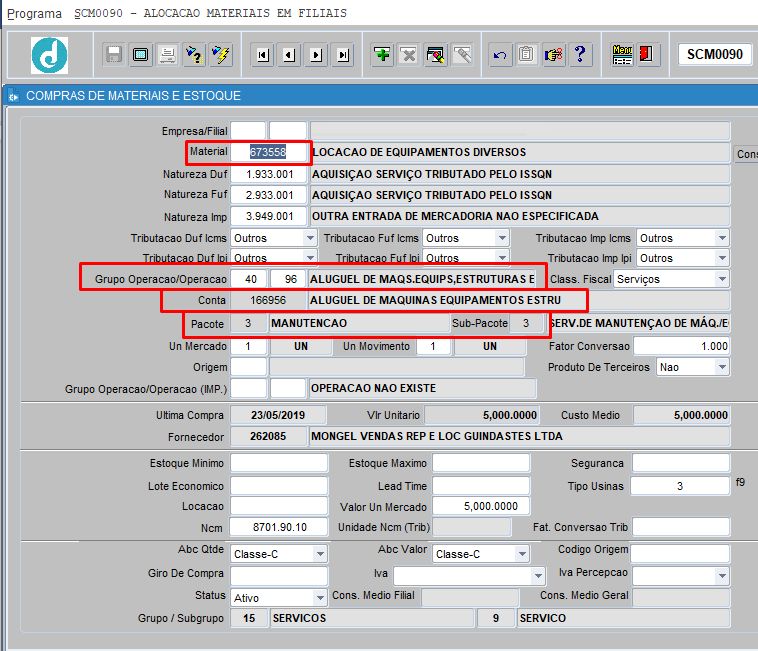The height and width of the screenshot is (651, 758).
Task: Click the Conta field 166956
Action: click(x=268, y=300)
